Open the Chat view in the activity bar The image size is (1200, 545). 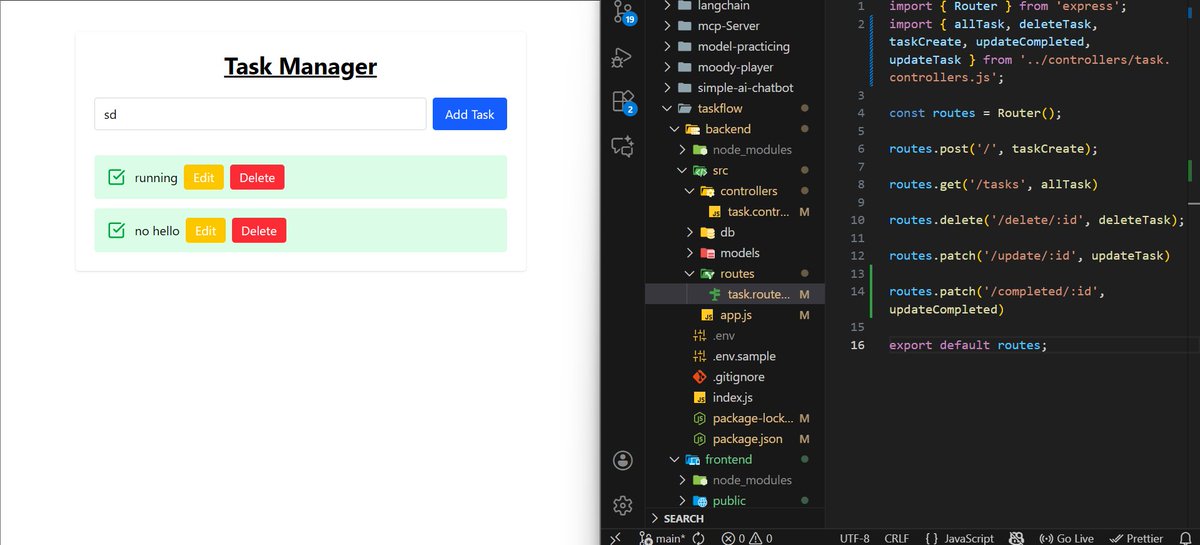pos(623,147)
